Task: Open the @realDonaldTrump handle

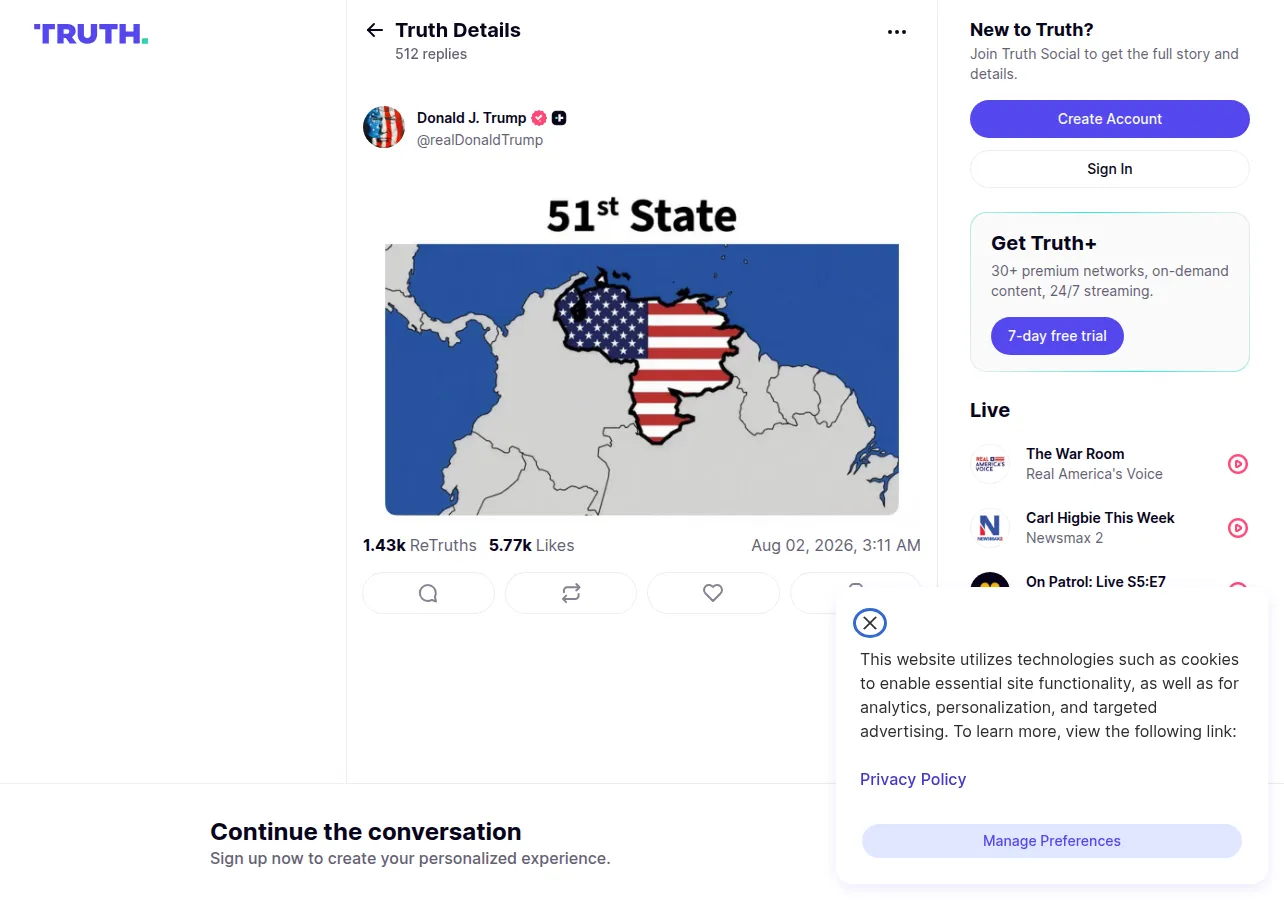Action: pyautogui.click(x=480, y=140)
